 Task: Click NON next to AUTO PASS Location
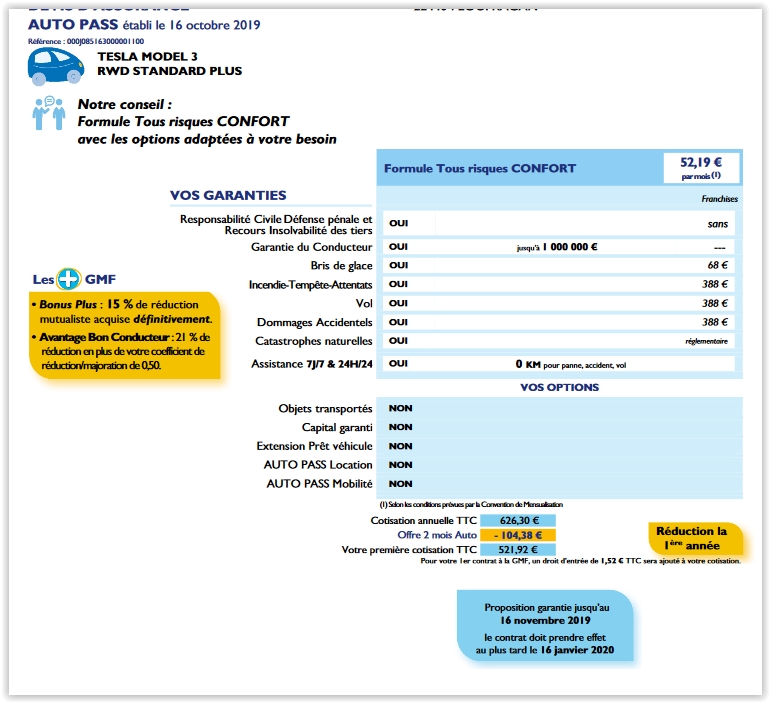coord(400,465)
